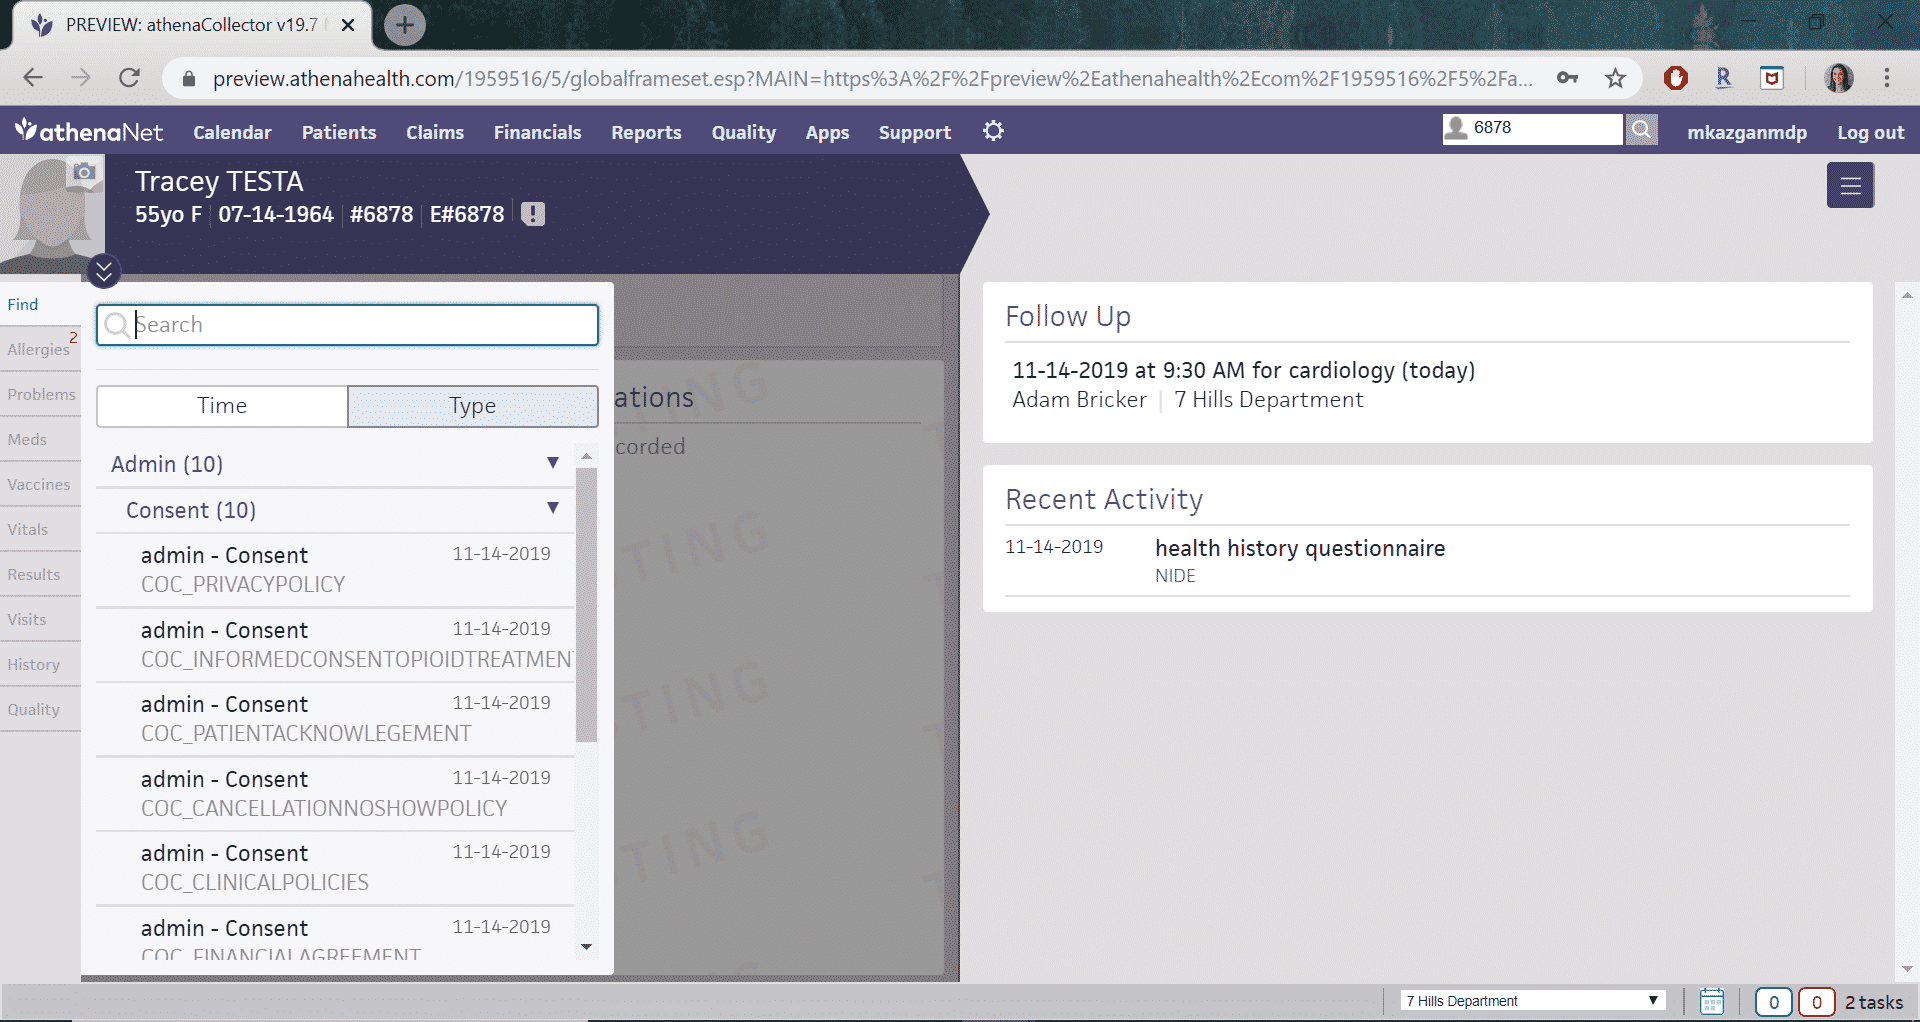Open the Reports menu

pyautogui.click(x=646, y=132)
